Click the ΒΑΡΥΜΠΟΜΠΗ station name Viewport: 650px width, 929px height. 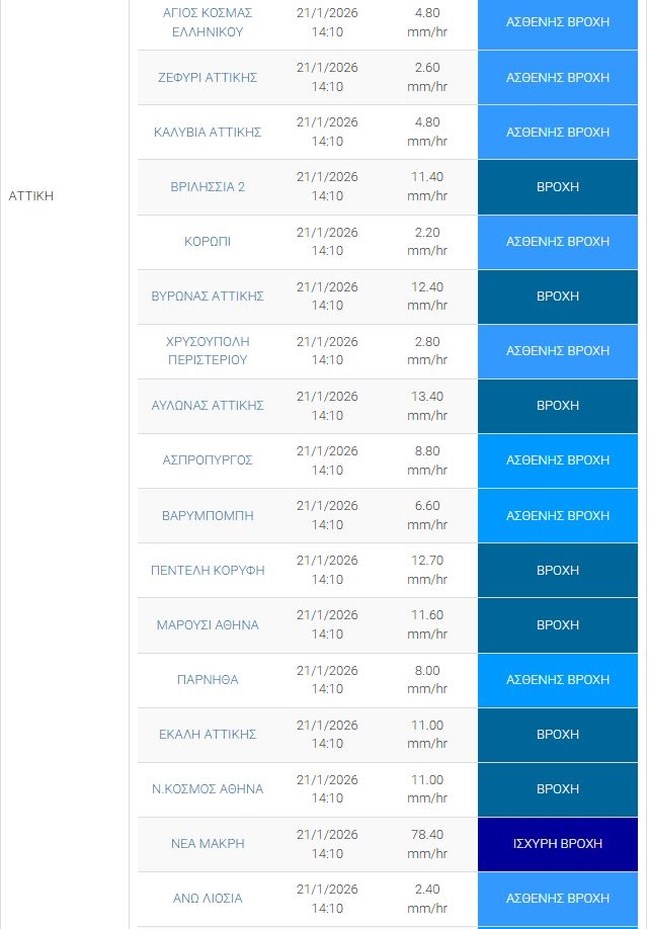click(x=207, y=515)
